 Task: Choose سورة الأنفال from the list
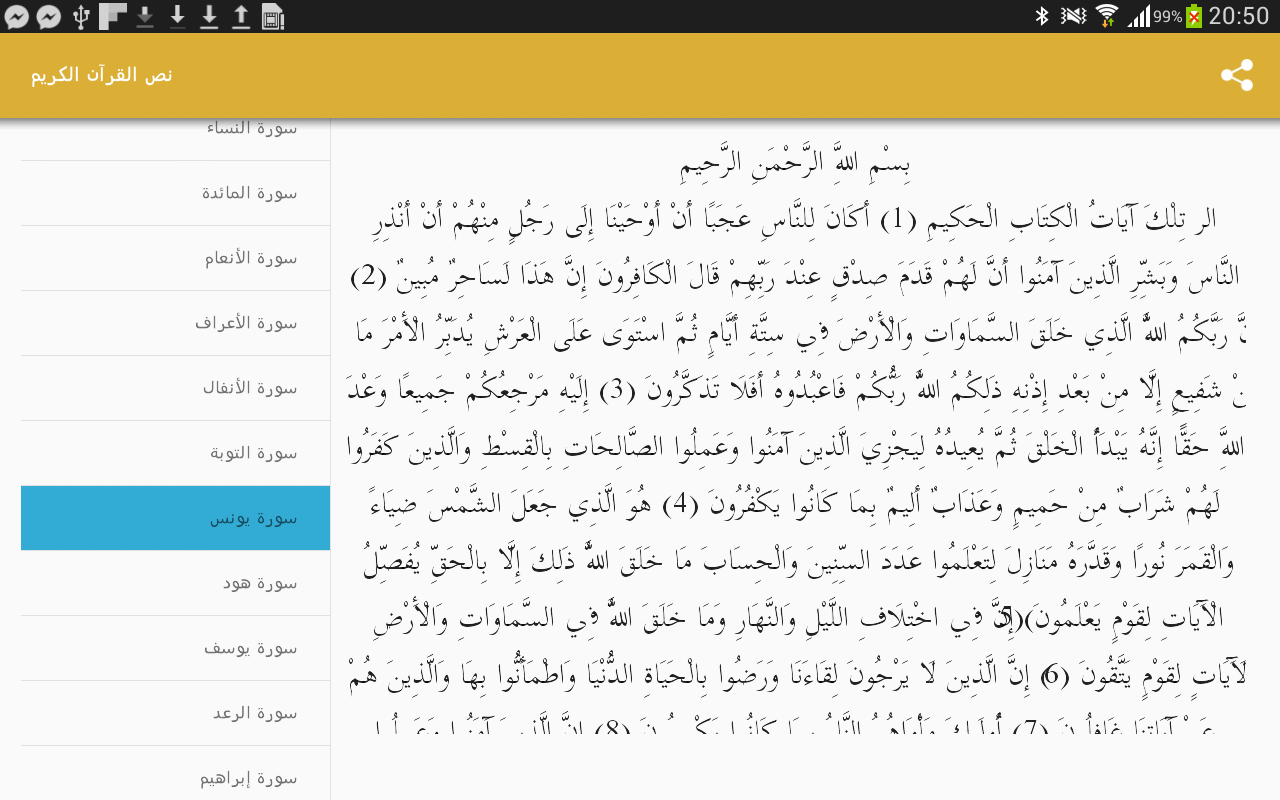tap(175, 388)
